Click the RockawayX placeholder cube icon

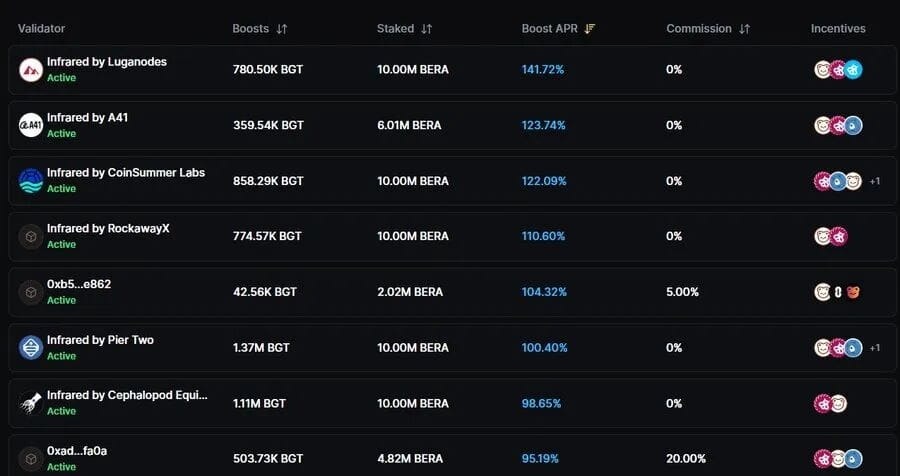point(31,237)
